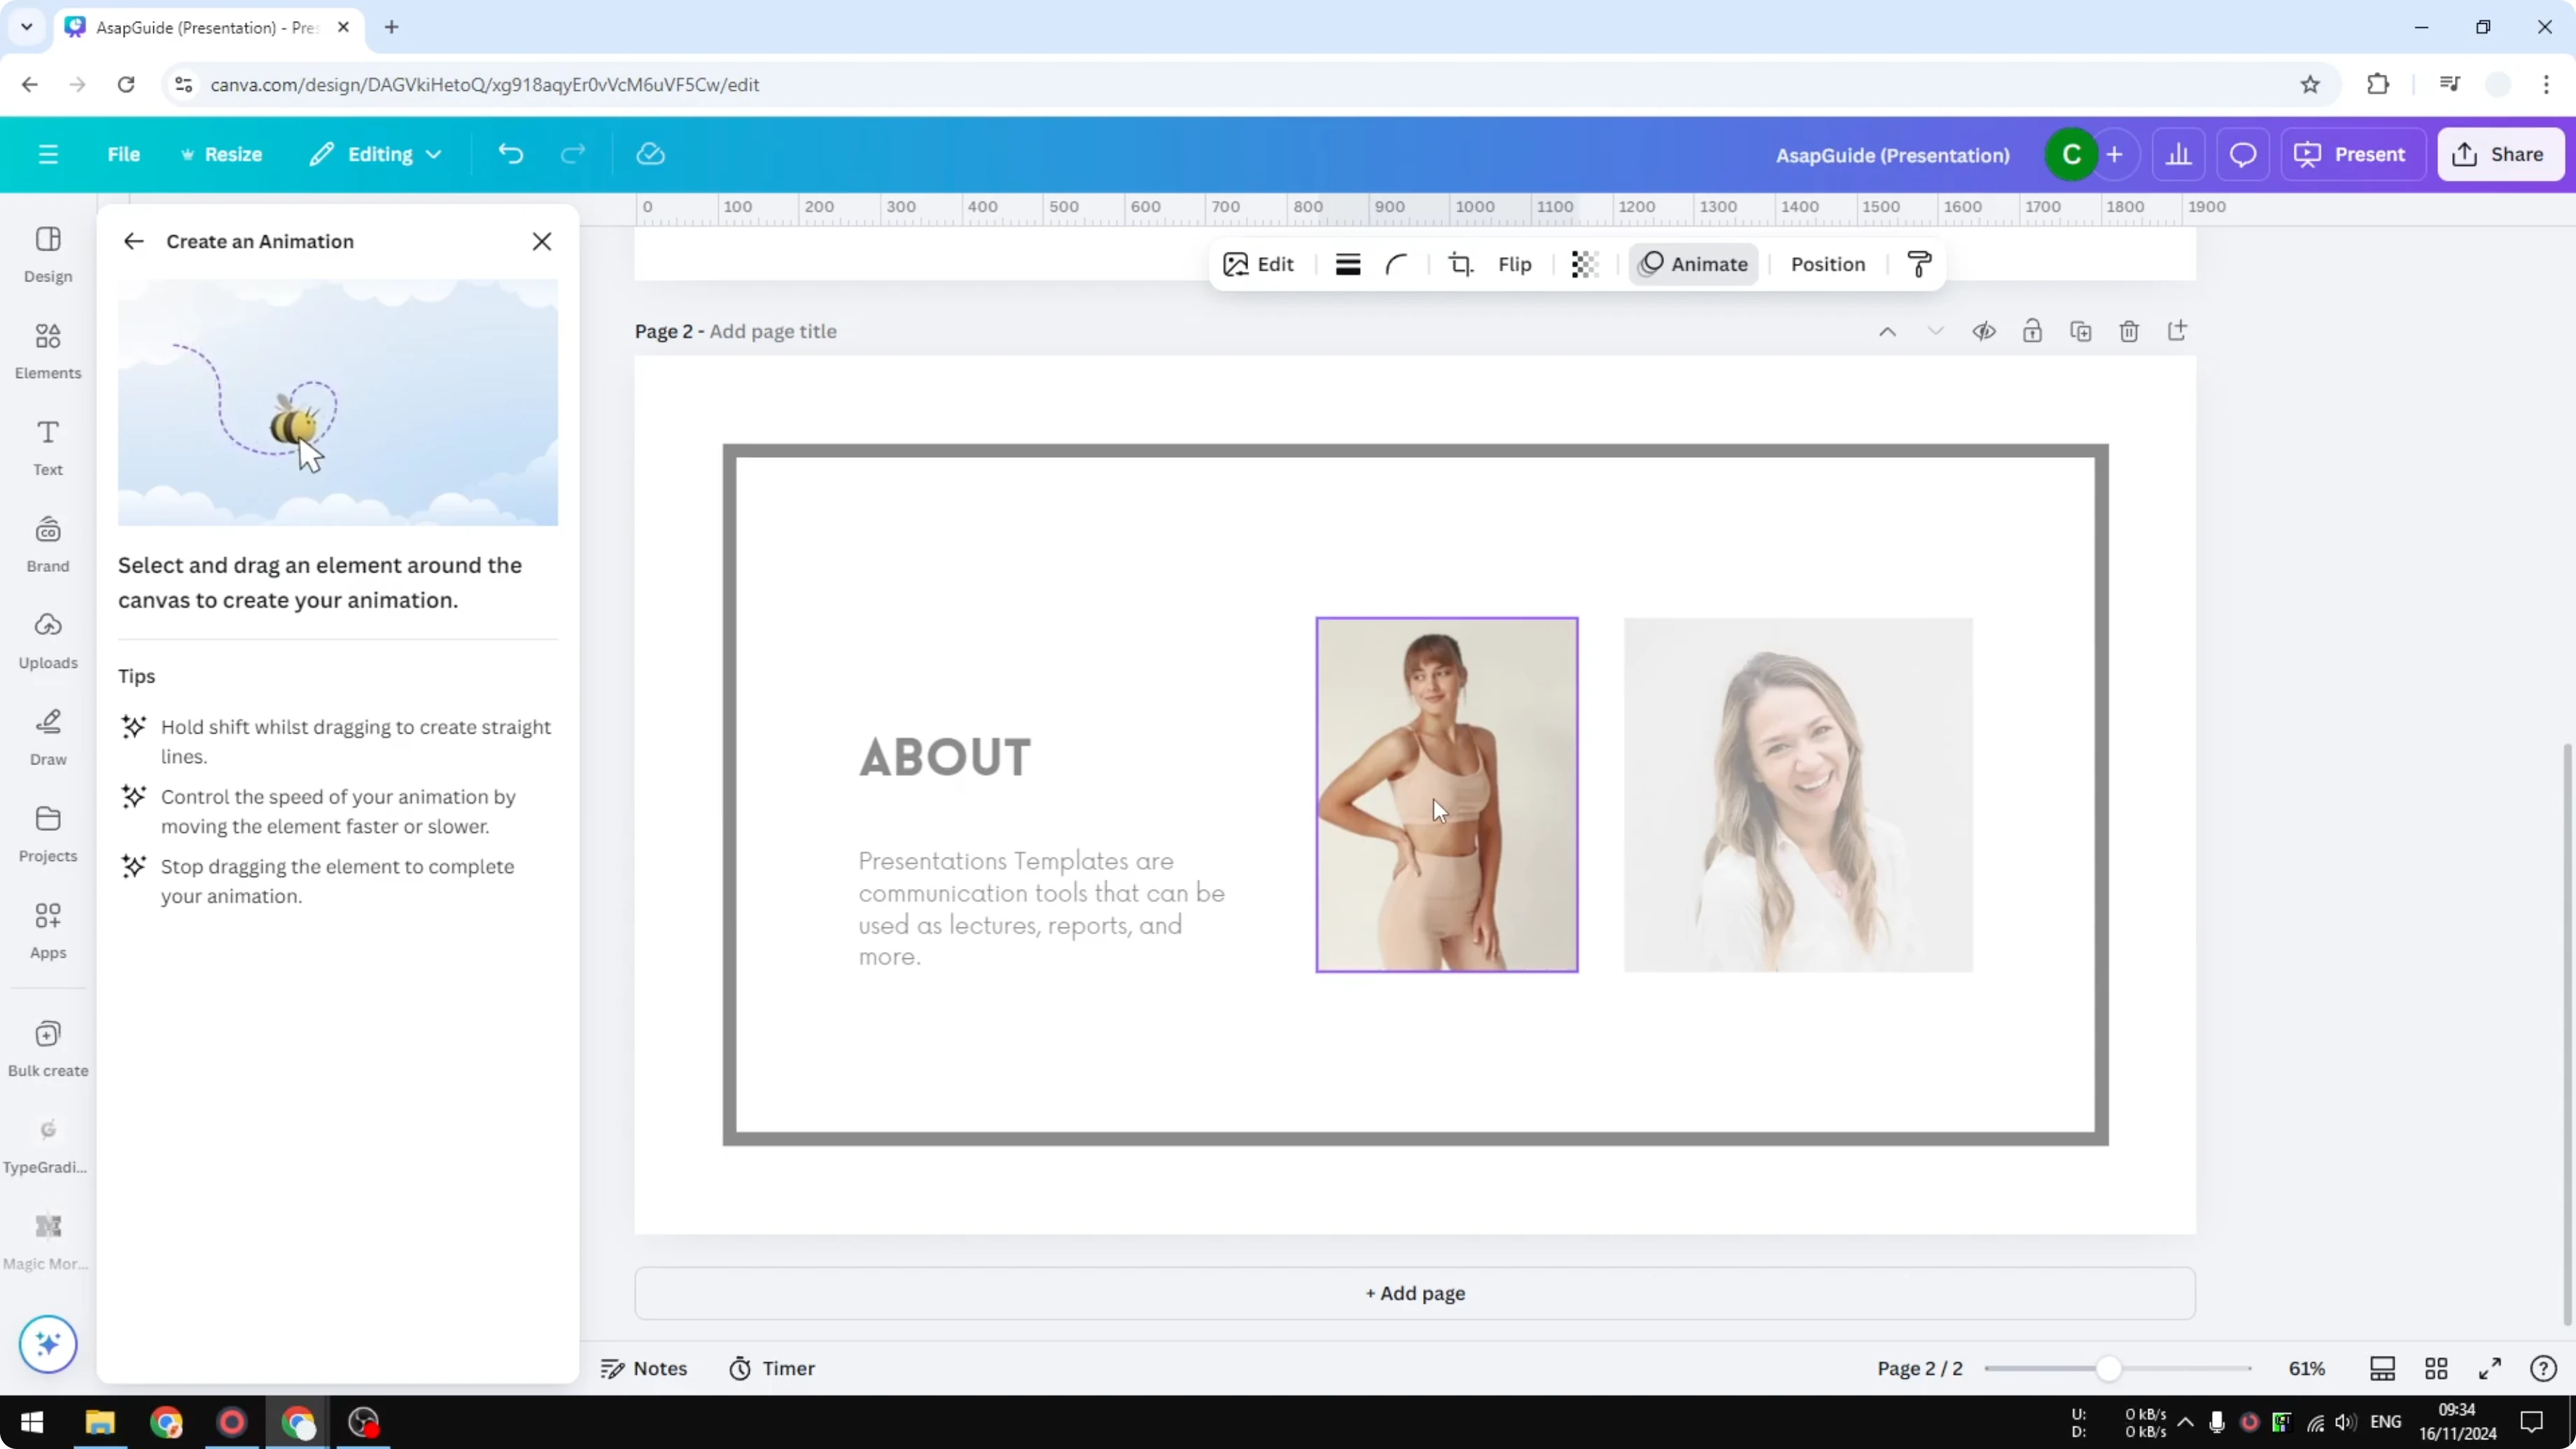Hide Page 2 using the eye icon
The height and width of the screenshot is (1449, 2576).
pyautogui.click(x=1984, y=331)
